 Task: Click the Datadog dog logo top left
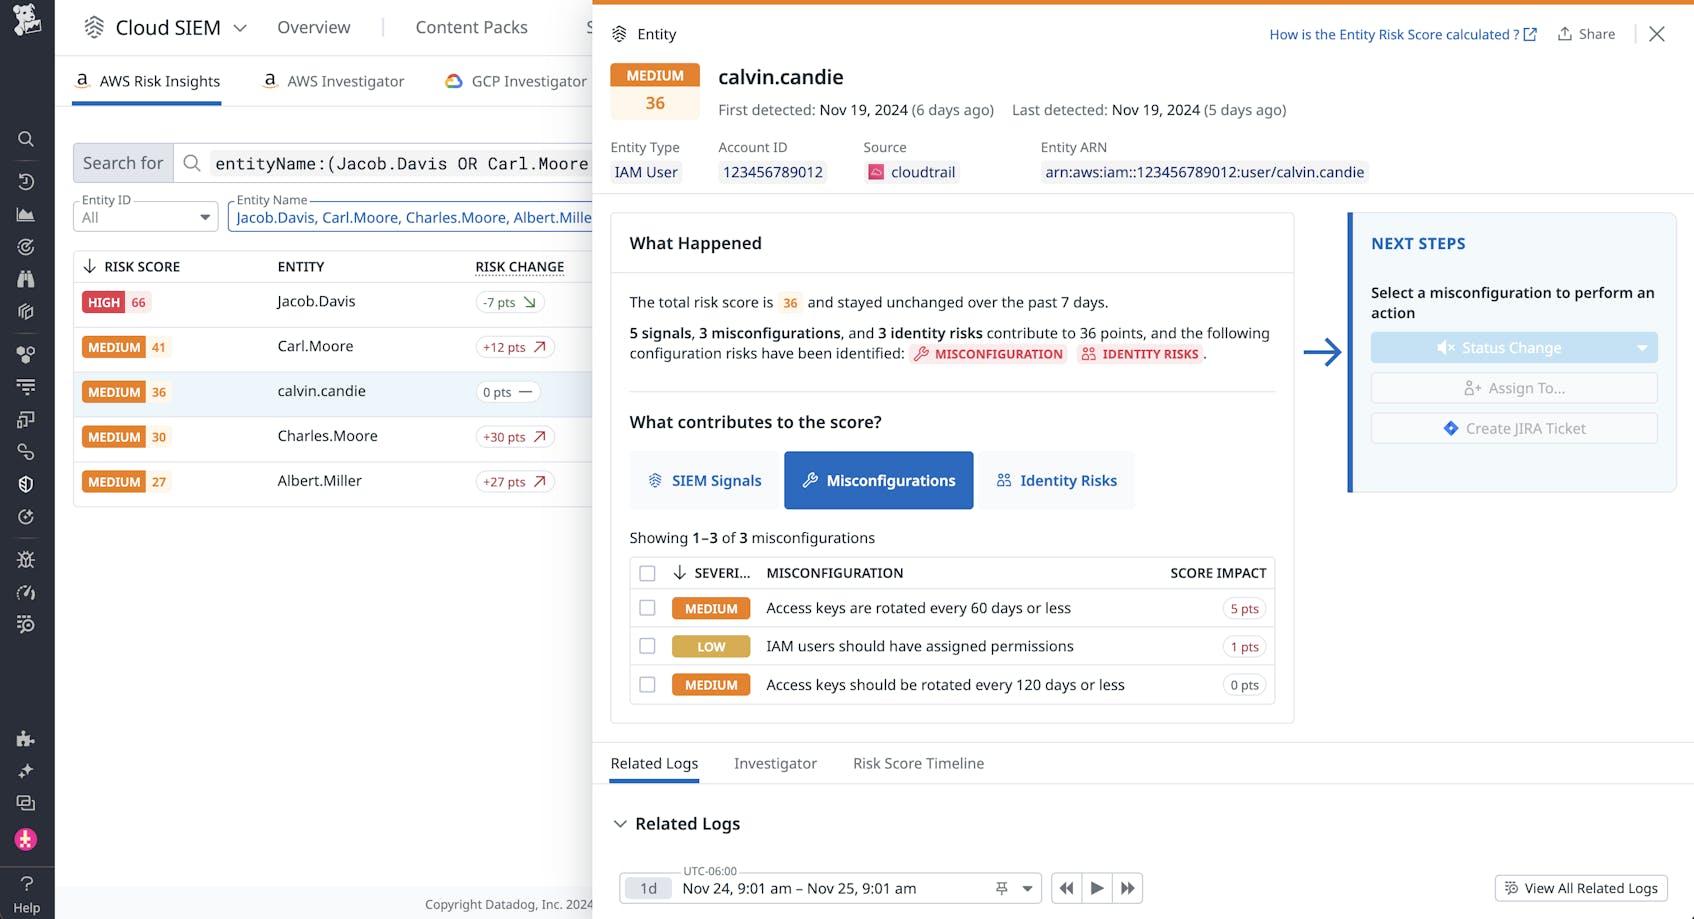pyautogui.click(x=26, y=18)
